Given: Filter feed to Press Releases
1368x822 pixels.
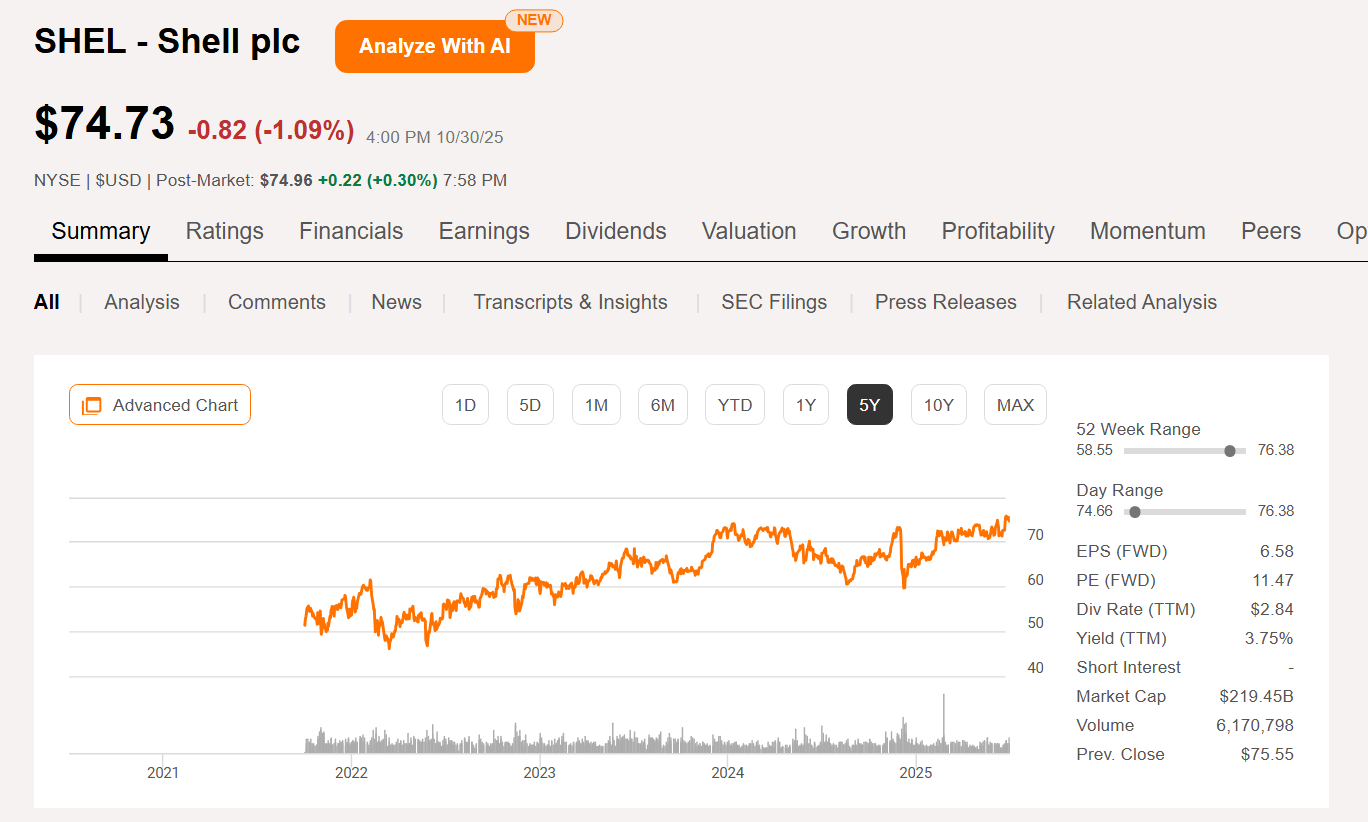Looking at the screenshot, I should click(x=945, y=302).
